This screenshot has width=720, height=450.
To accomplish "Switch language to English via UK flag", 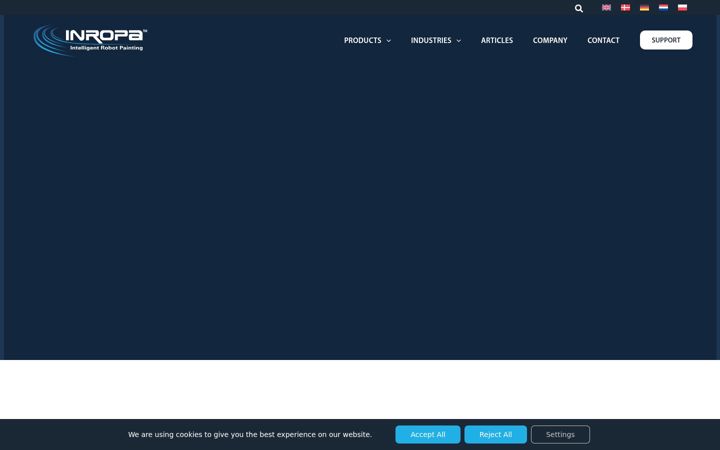I will [x=606, y=7].
